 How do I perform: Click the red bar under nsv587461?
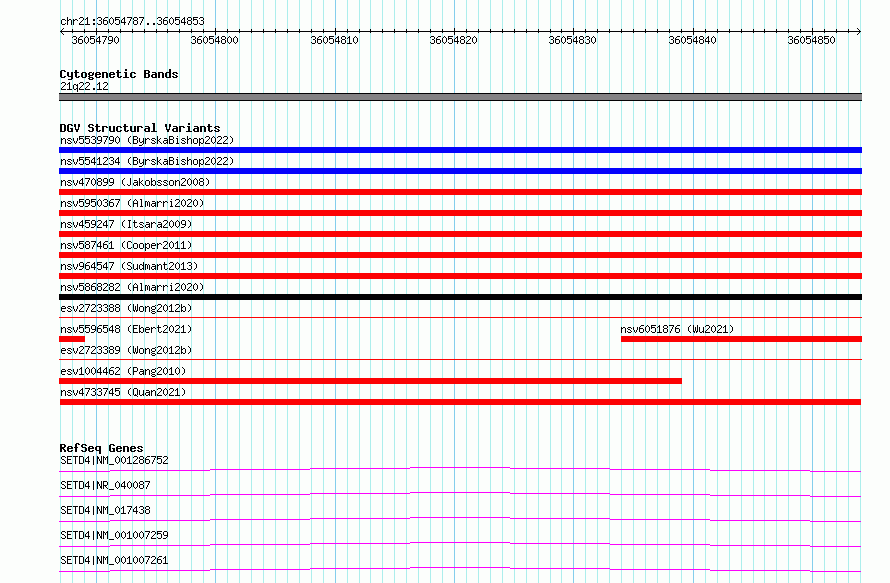[460, 255]
